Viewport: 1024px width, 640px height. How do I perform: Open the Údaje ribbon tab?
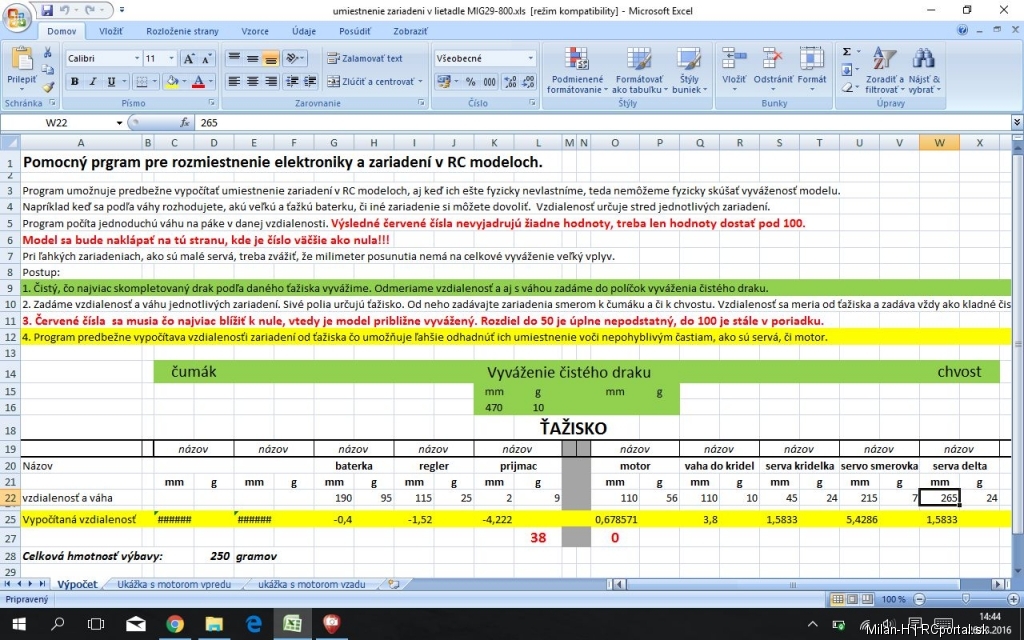pos(304,31)
